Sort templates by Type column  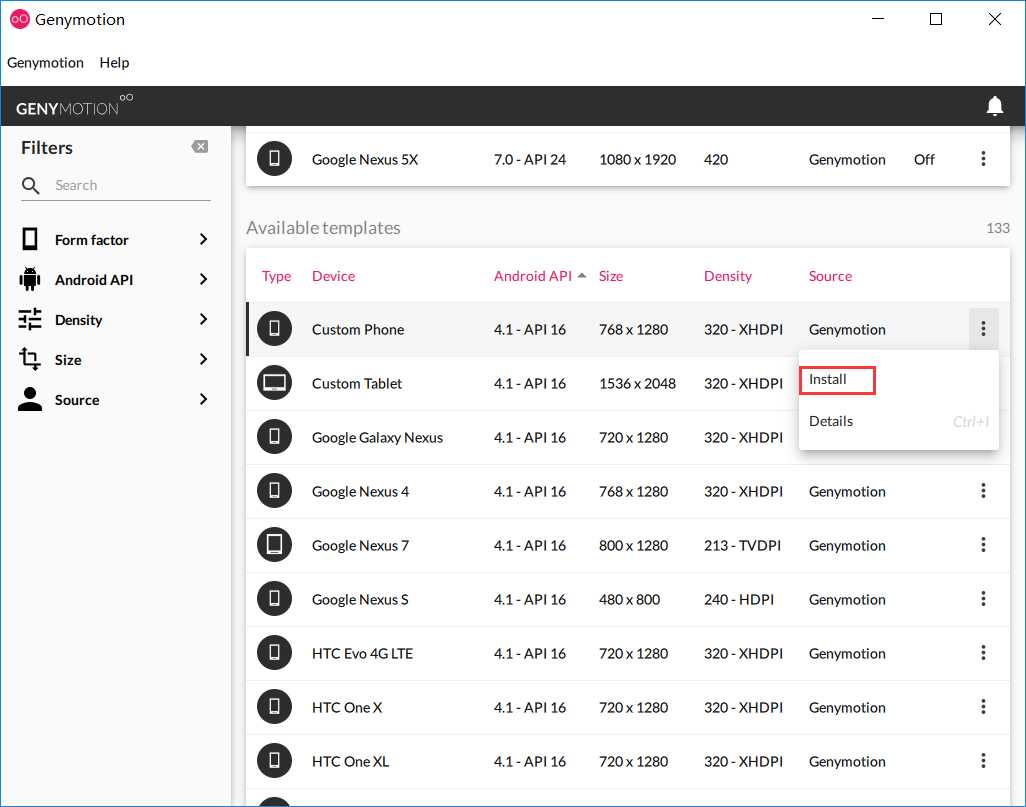[276, 276]
